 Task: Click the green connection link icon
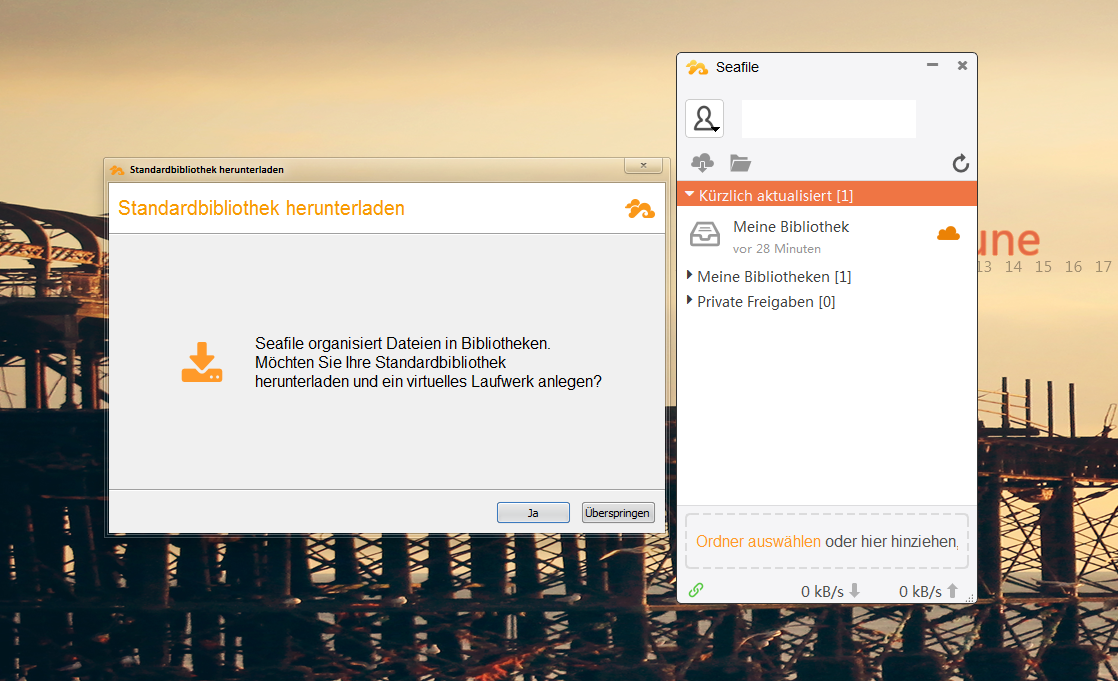(x=696, y=590)
